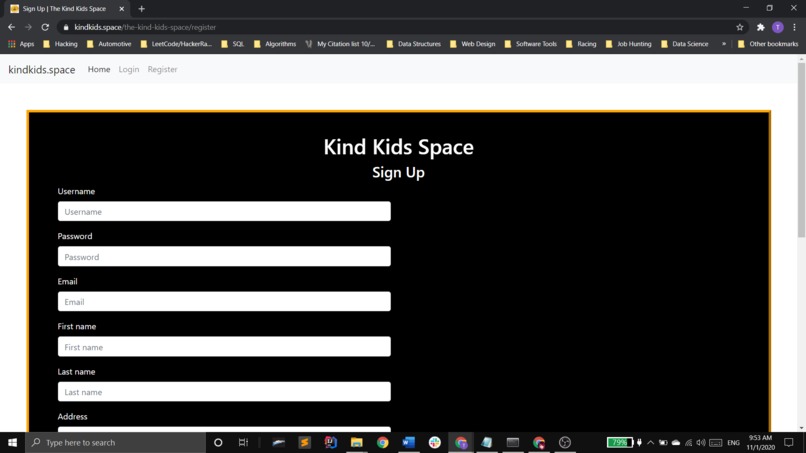Screen dimensions: 806x453
Task: Open the Login nav link
Action: coord(129,69)
